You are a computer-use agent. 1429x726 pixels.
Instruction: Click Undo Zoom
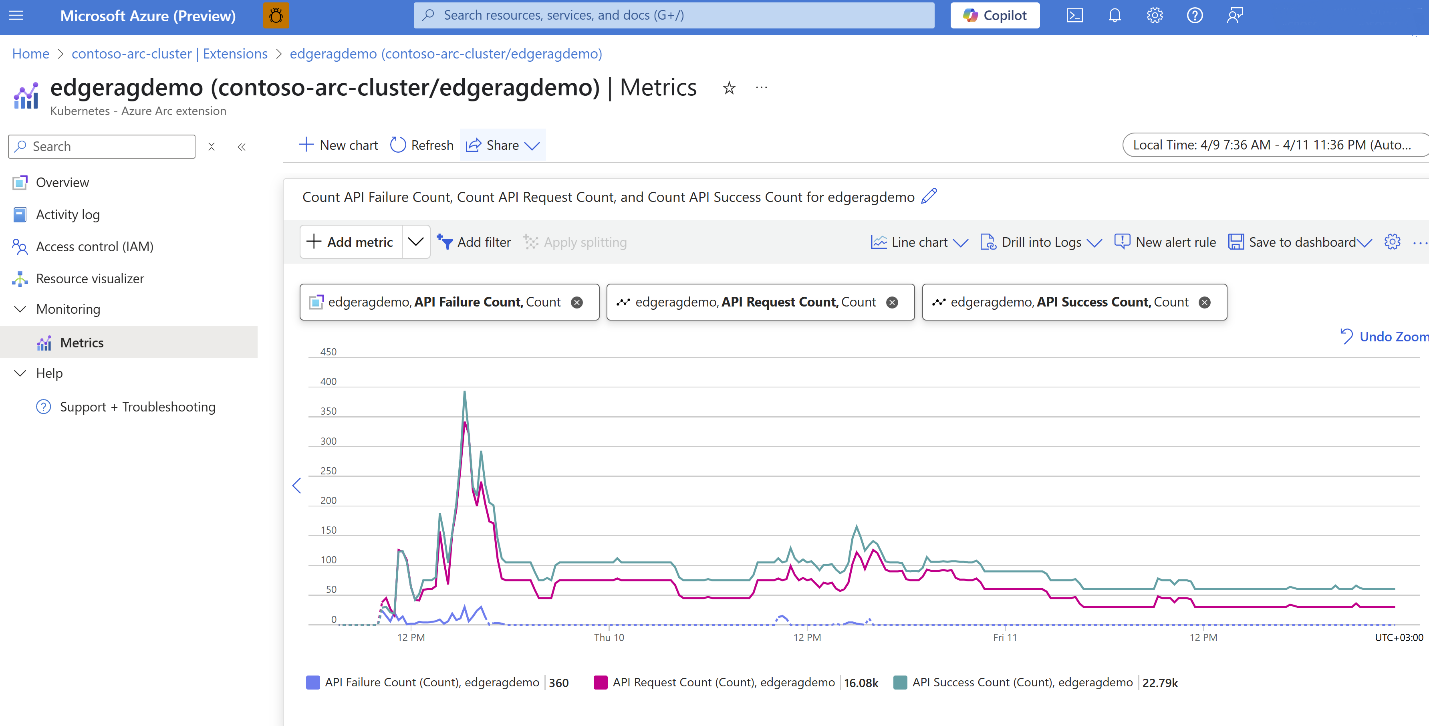click(1384, 337)
